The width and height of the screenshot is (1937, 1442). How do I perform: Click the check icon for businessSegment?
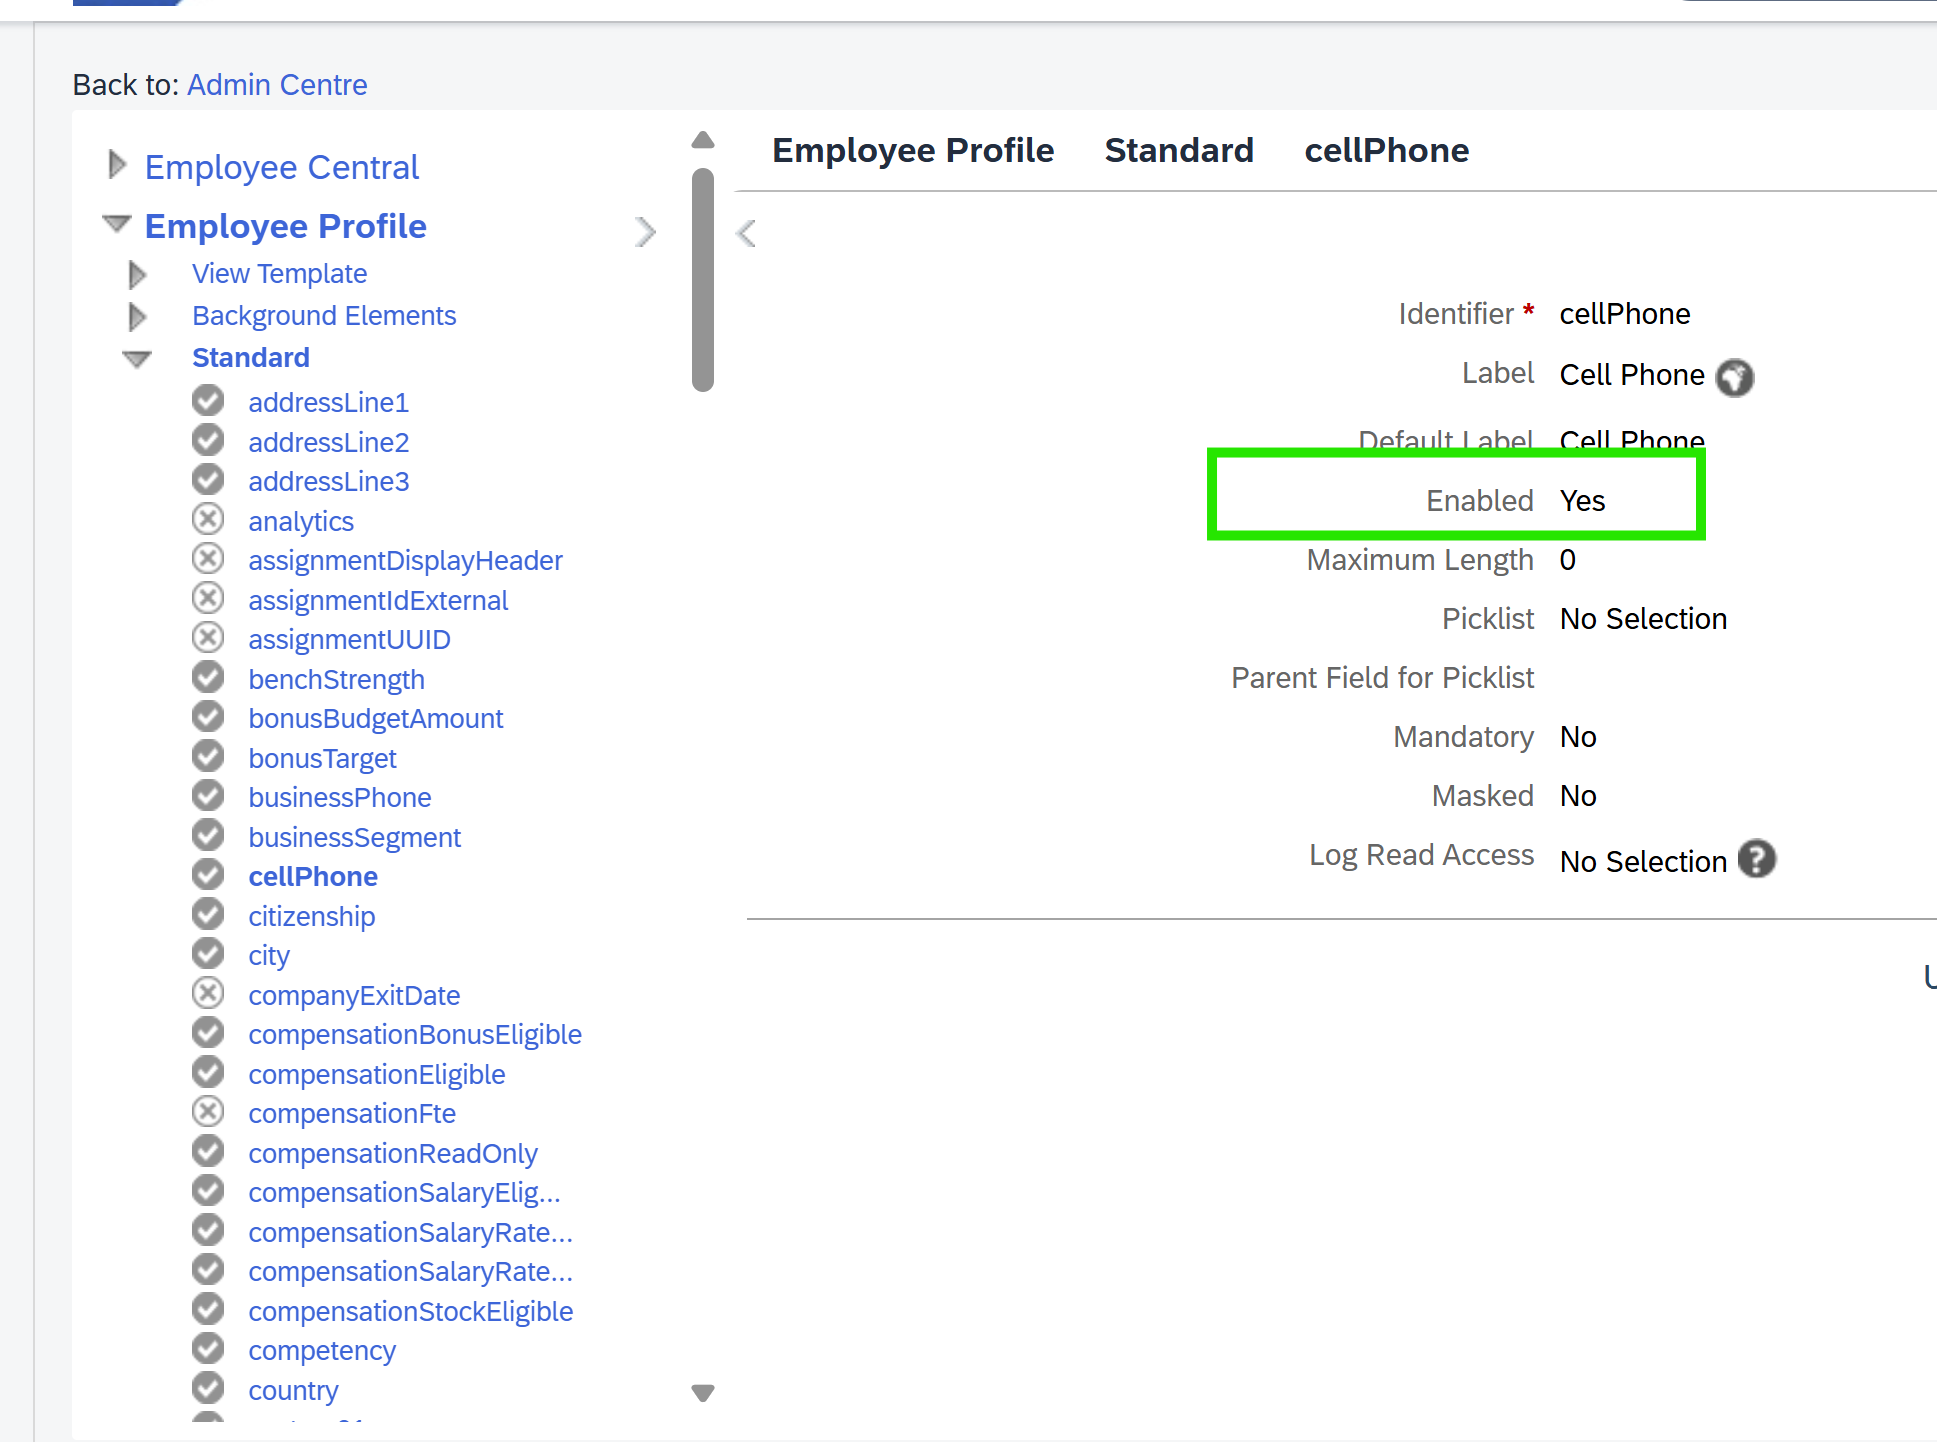pyautogui.click(x=208, y=835)
